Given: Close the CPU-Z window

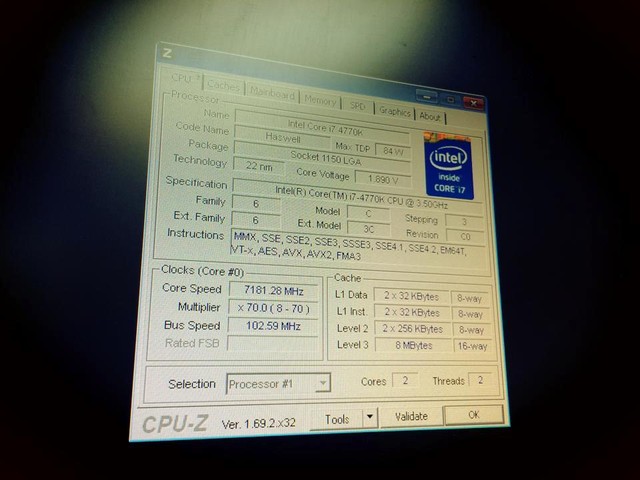Looking at the screenshot, I should 473,103.
